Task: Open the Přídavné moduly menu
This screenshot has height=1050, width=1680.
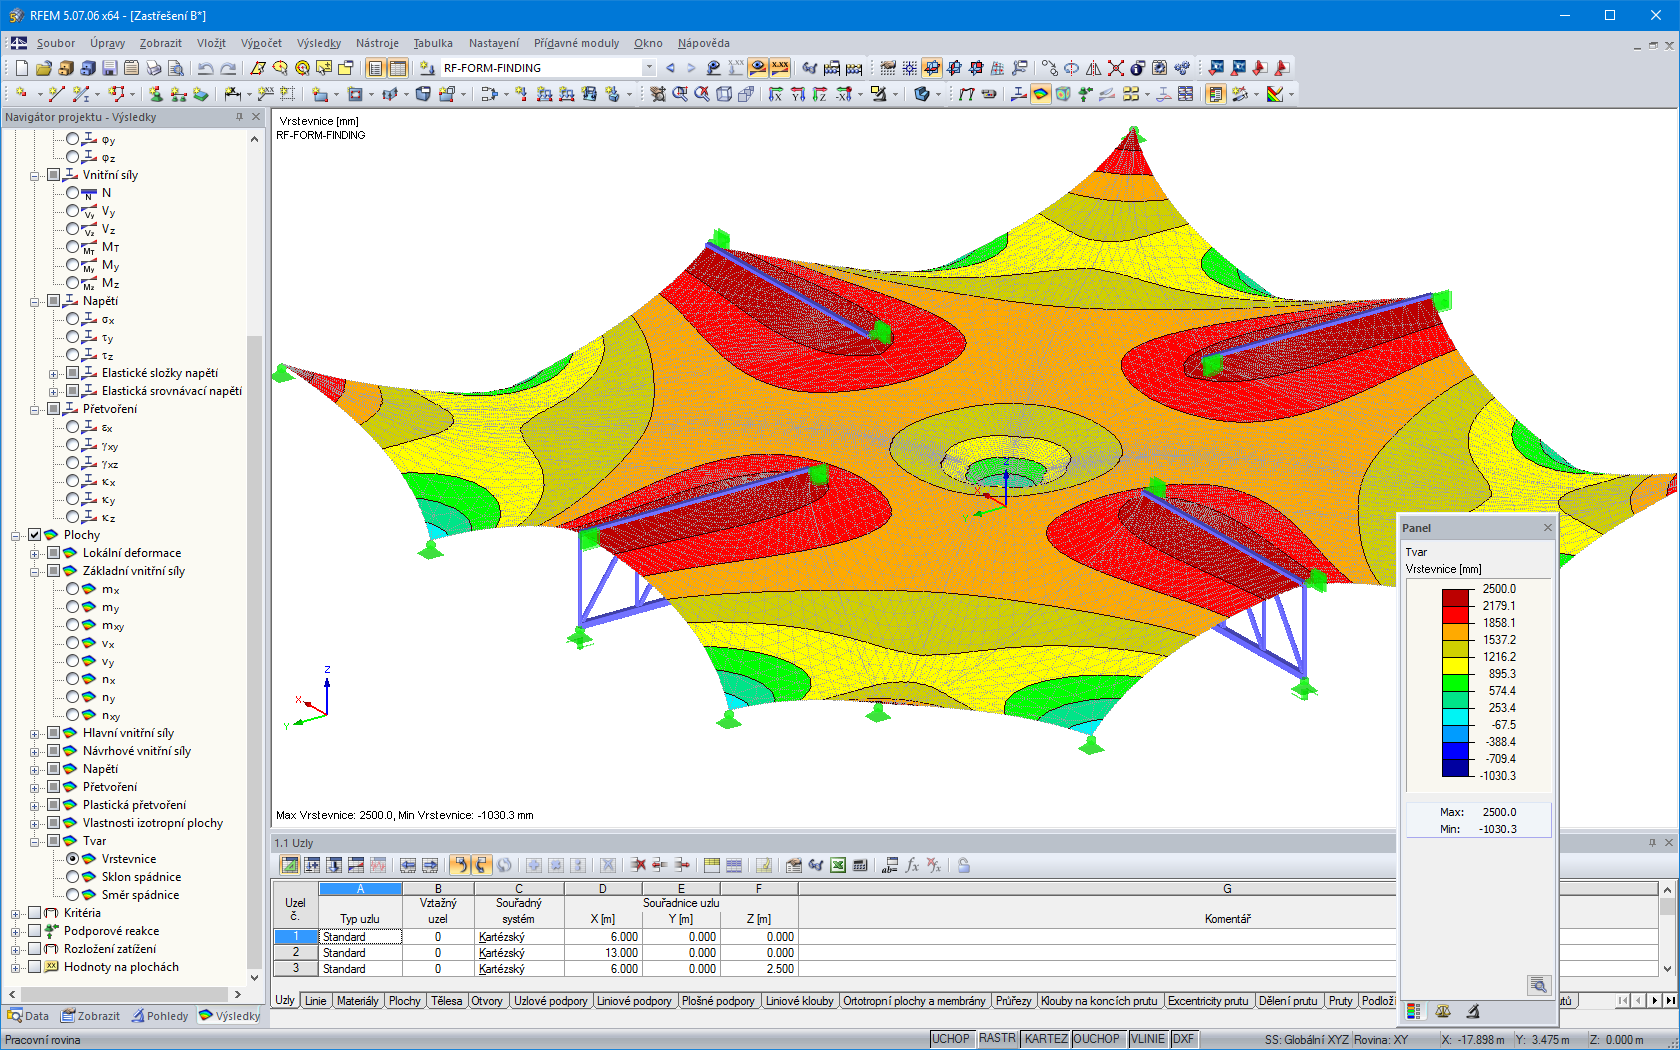Action: coord(576,43)
